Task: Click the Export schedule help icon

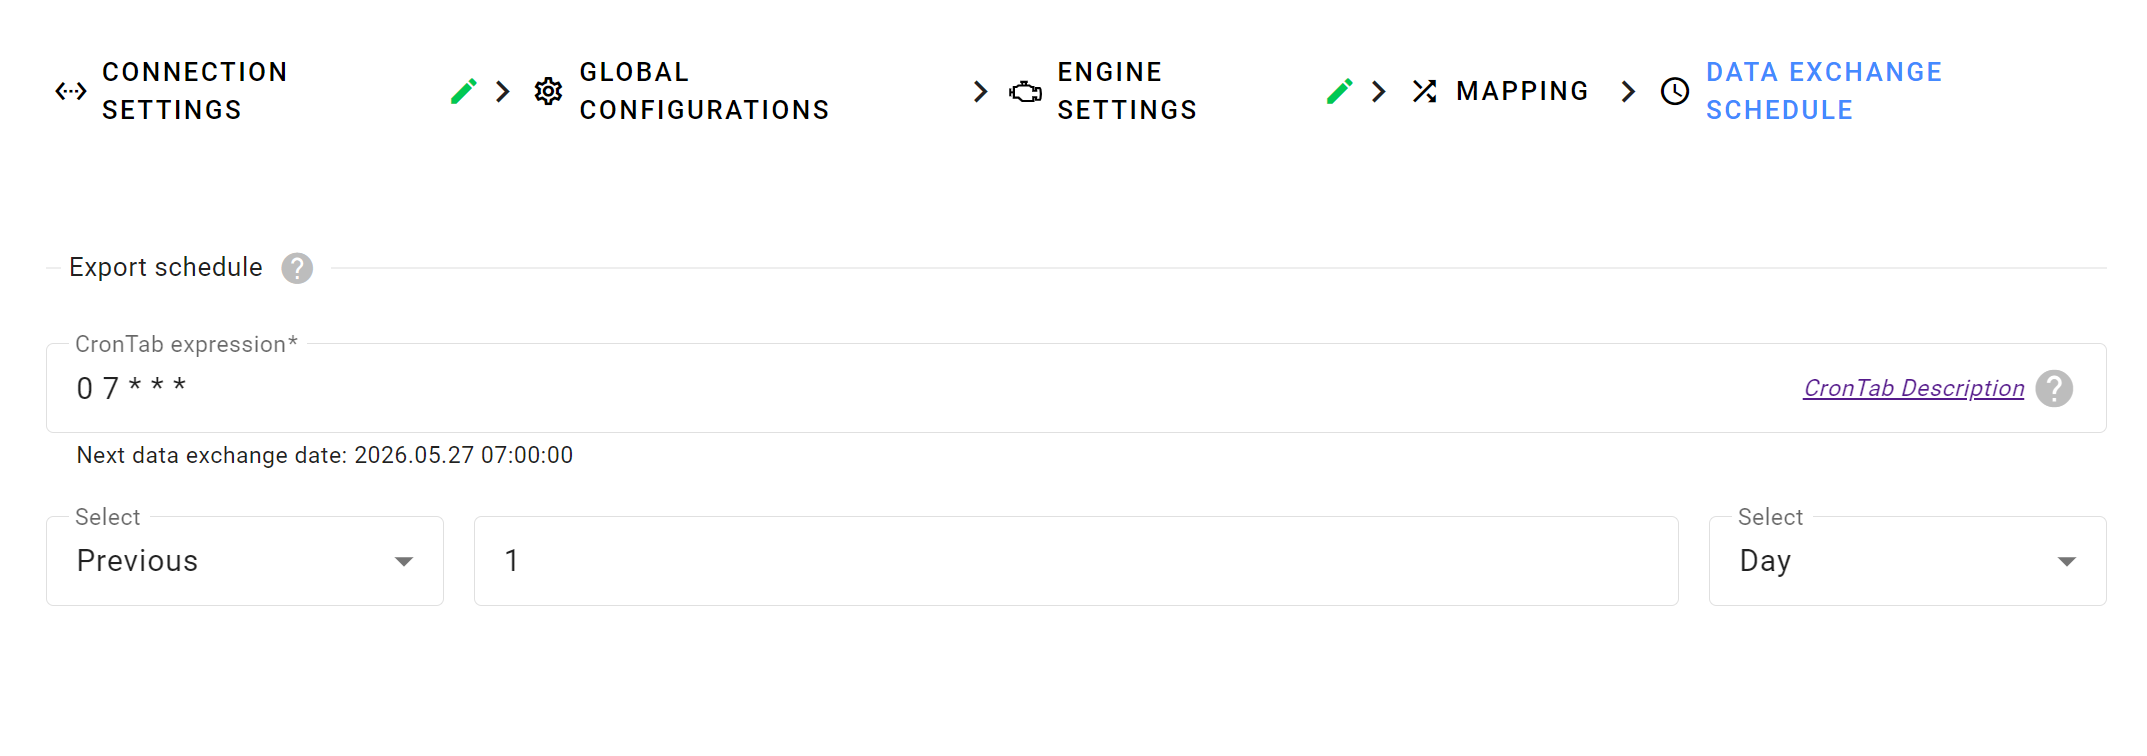Action: pos(297,268)
